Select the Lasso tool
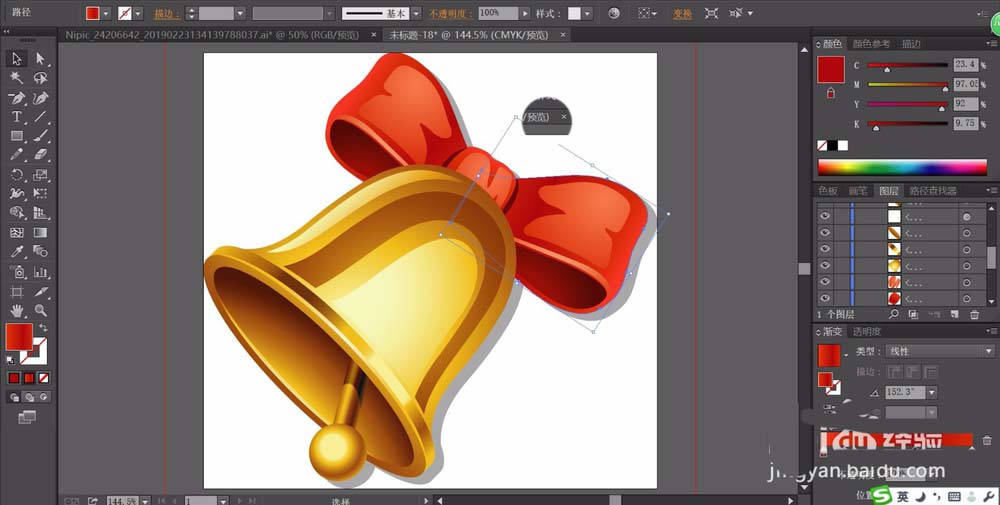 click(41, 78)
